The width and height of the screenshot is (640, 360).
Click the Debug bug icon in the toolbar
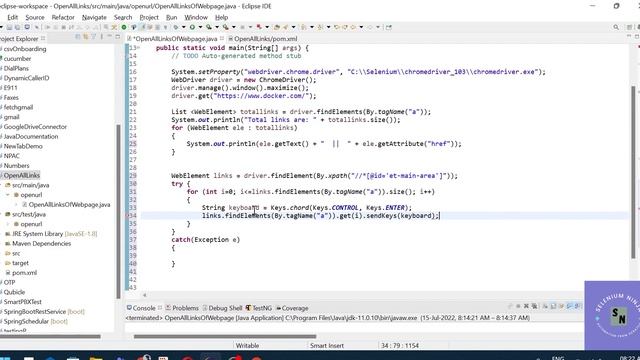click(176, 27)
